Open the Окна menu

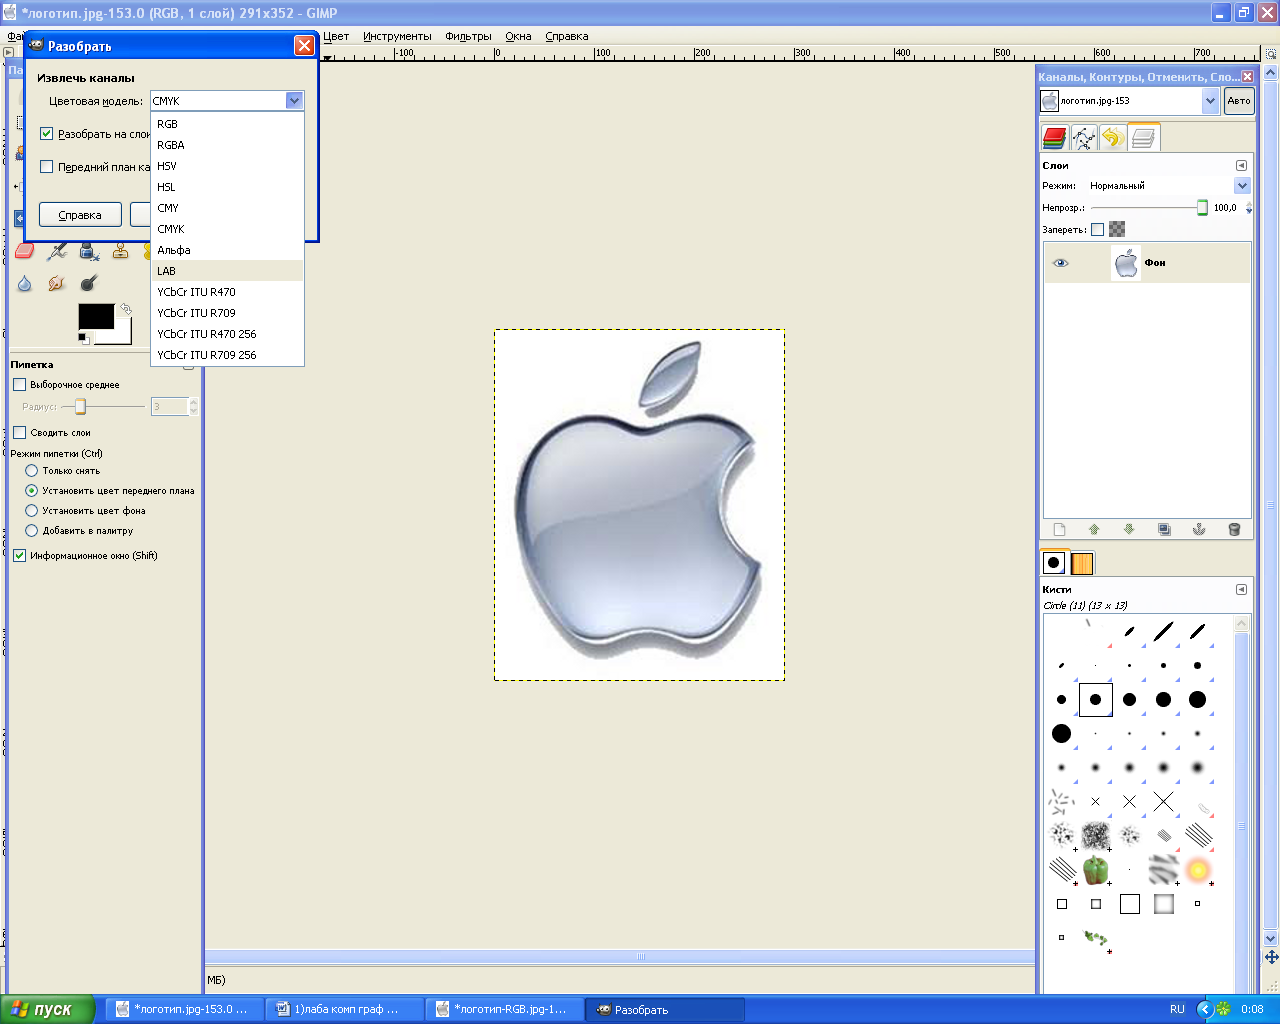518,36
